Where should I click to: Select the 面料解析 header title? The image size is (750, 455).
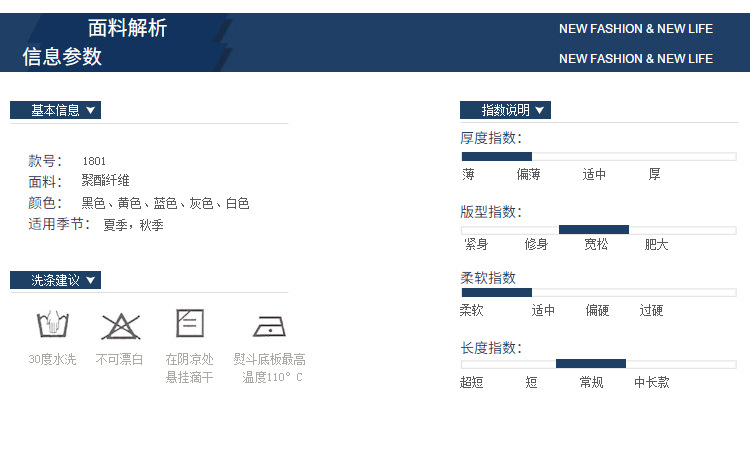127,28
